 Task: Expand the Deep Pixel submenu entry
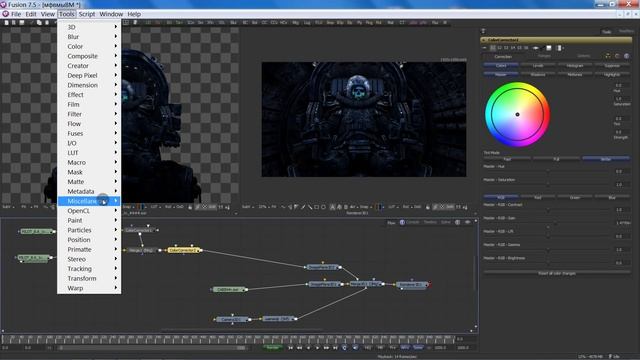click(x=89, y=76)
